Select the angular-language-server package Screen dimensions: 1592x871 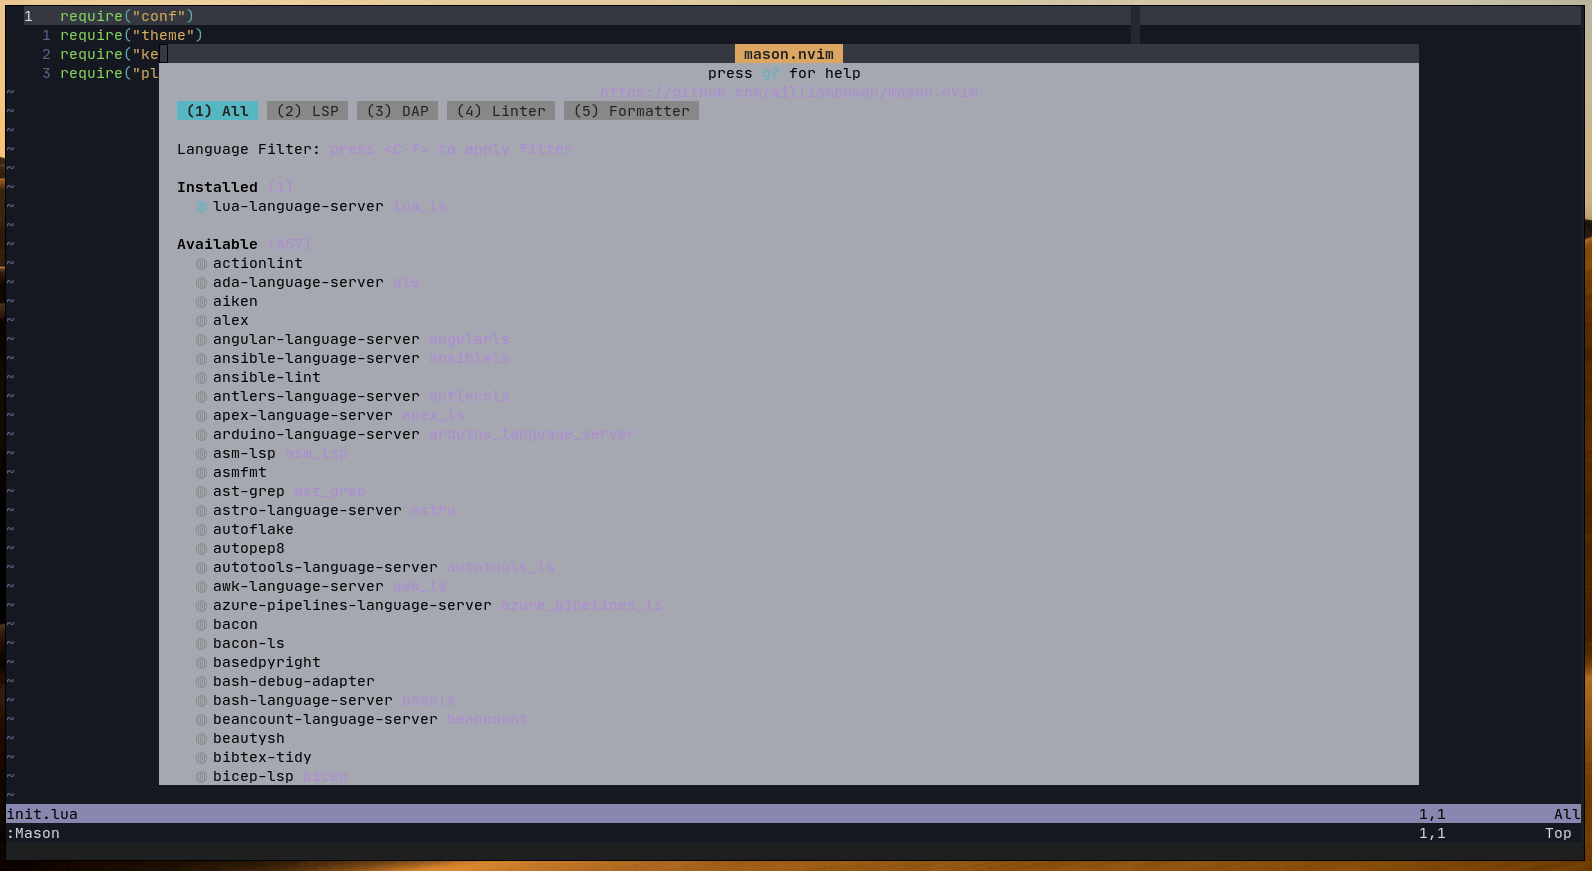point(316,339)
